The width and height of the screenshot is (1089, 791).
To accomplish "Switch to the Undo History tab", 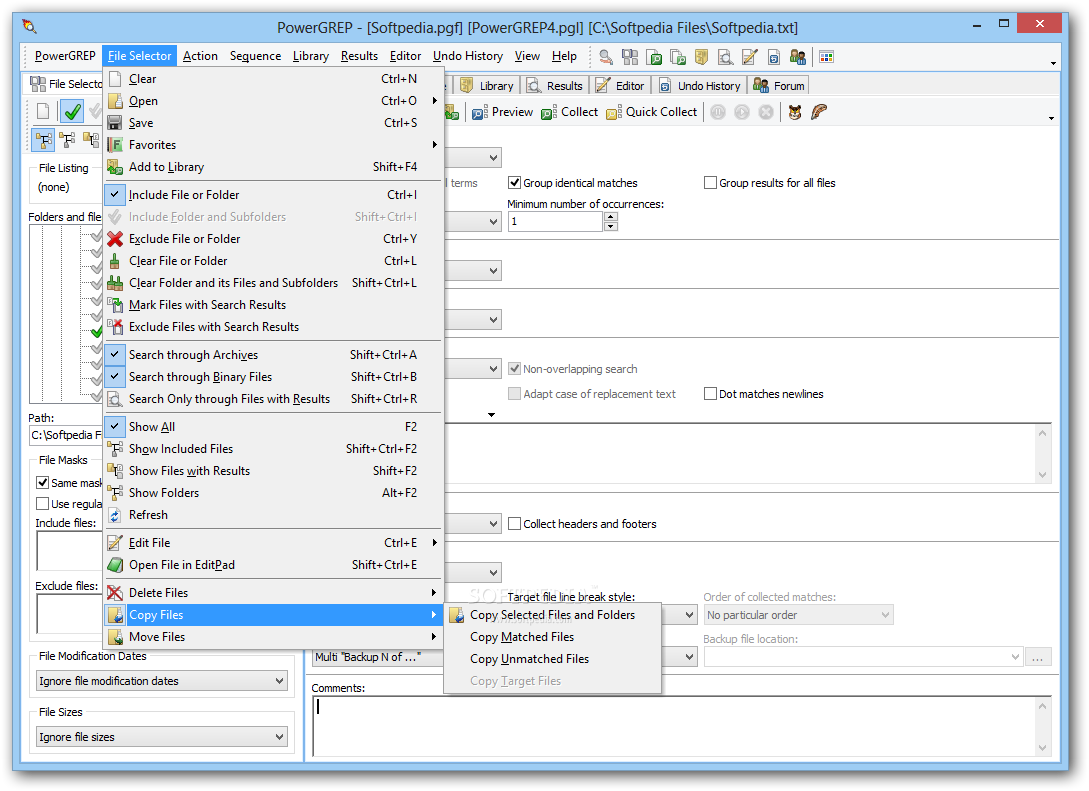I will point(701,85).
